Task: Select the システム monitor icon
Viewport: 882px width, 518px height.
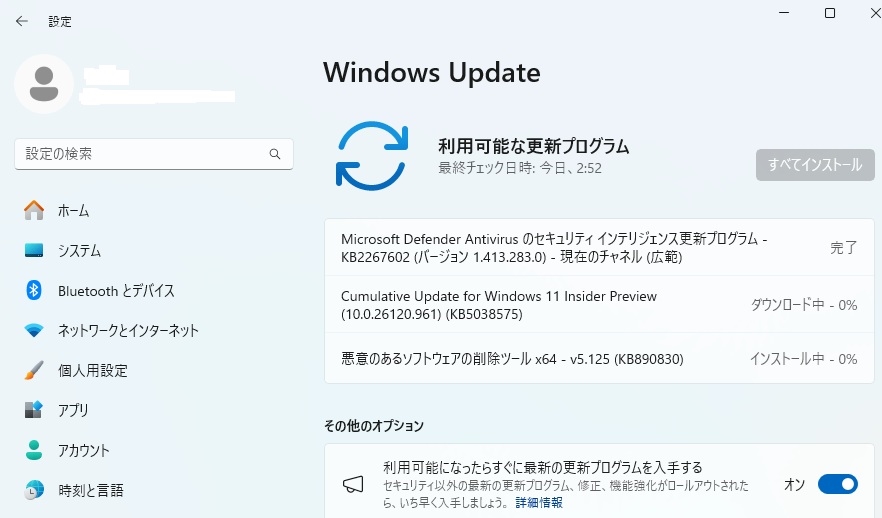Action: pos(34,250)
